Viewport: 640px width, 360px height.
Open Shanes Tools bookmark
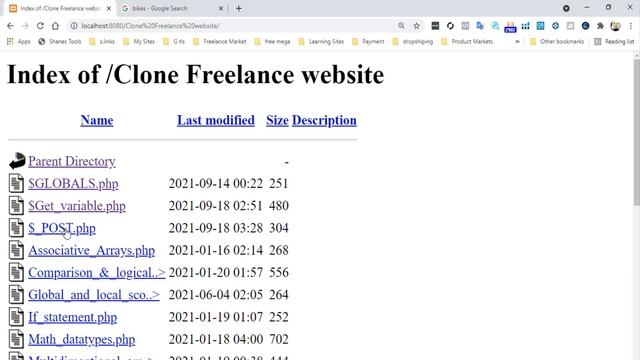[x=60, y=41]
